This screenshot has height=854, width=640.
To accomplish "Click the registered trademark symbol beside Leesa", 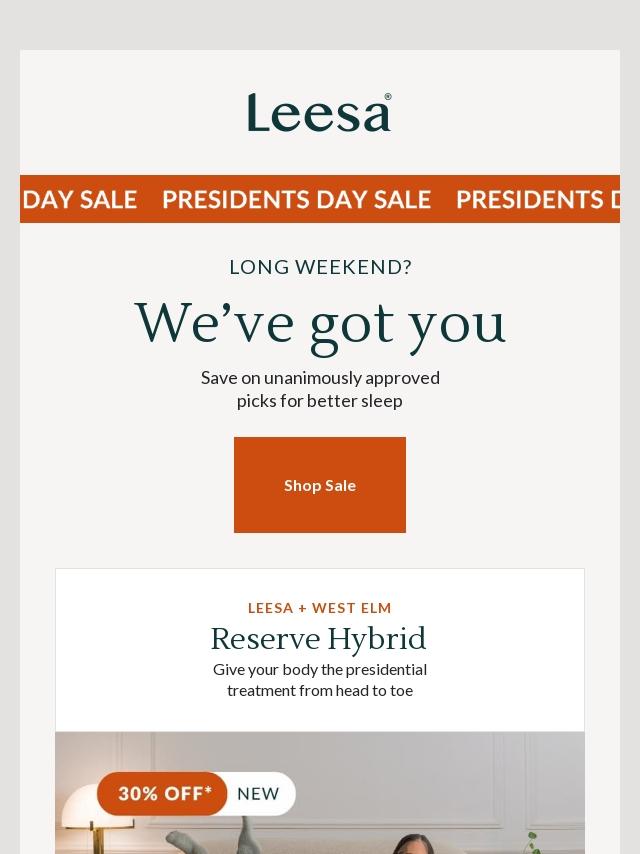I will tap(388, 97).
